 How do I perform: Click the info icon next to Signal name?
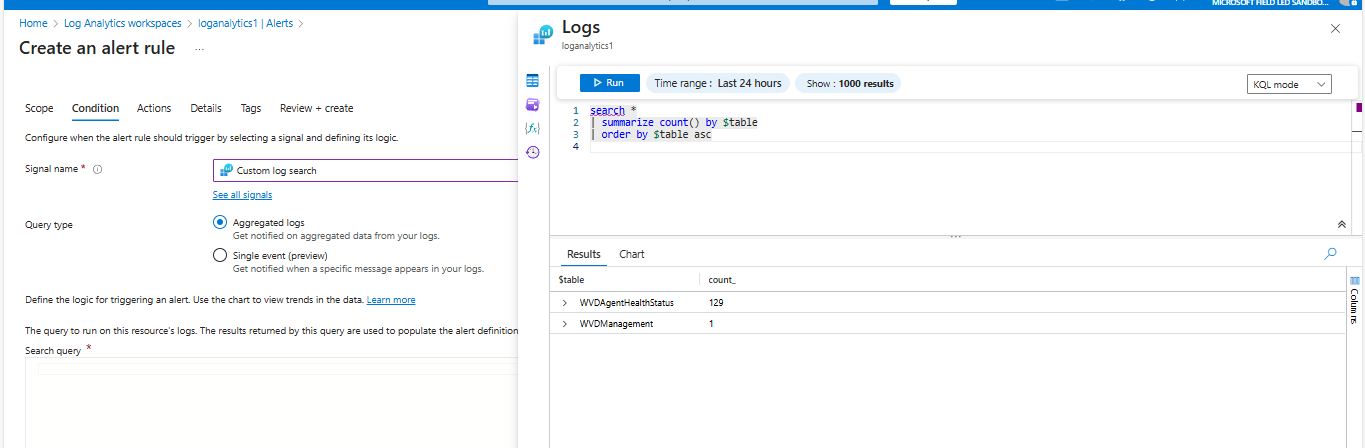point(98,169)
